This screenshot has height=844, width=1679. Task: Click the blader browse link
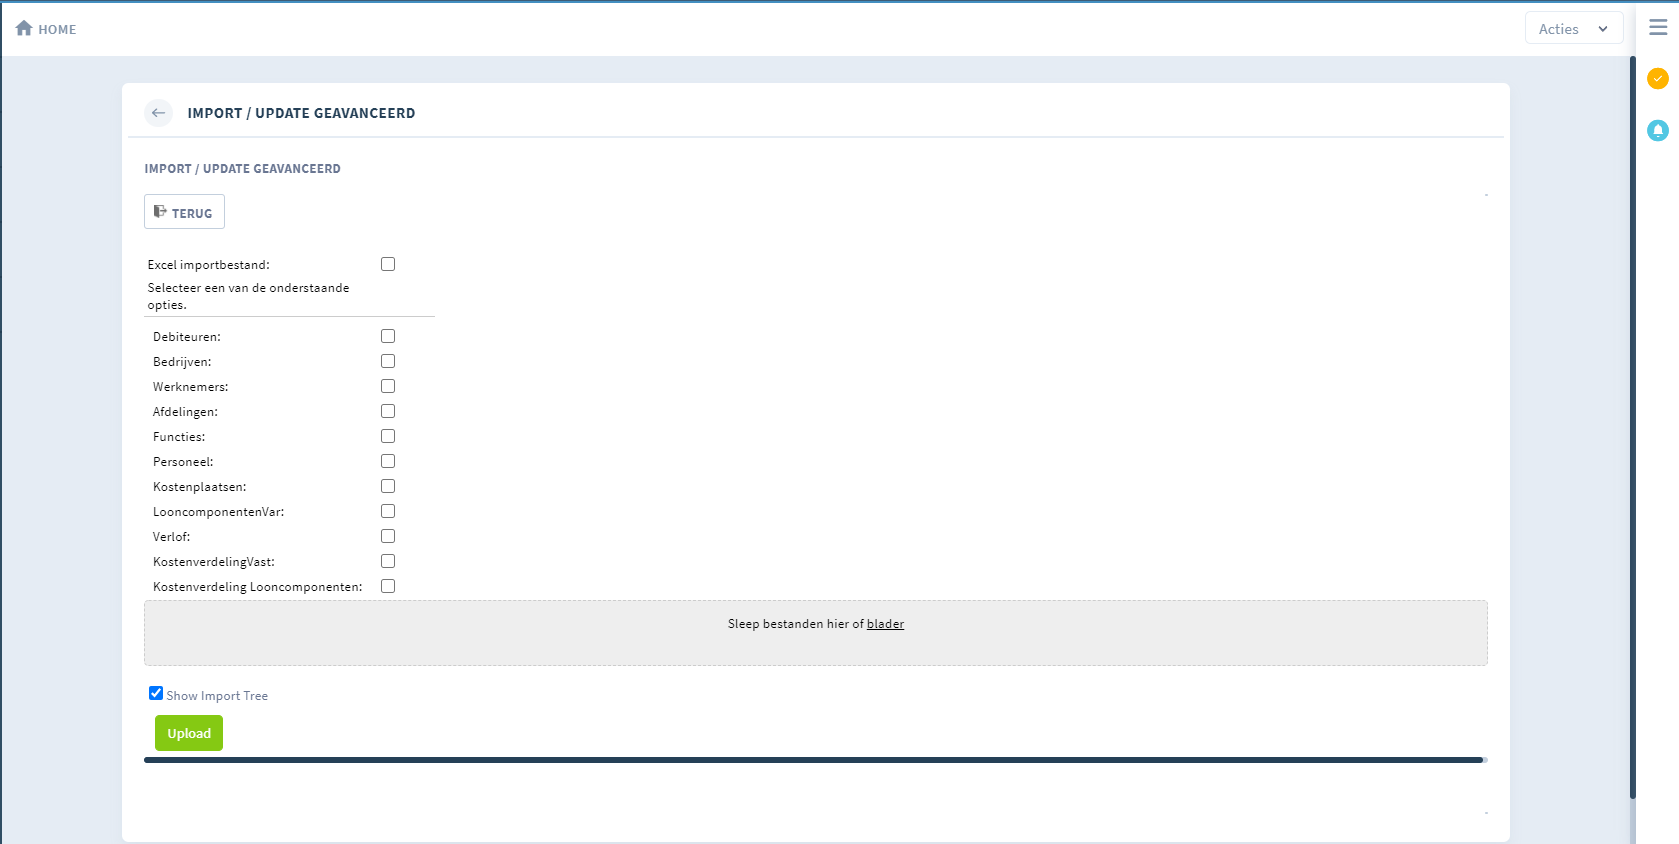(885, 624)
